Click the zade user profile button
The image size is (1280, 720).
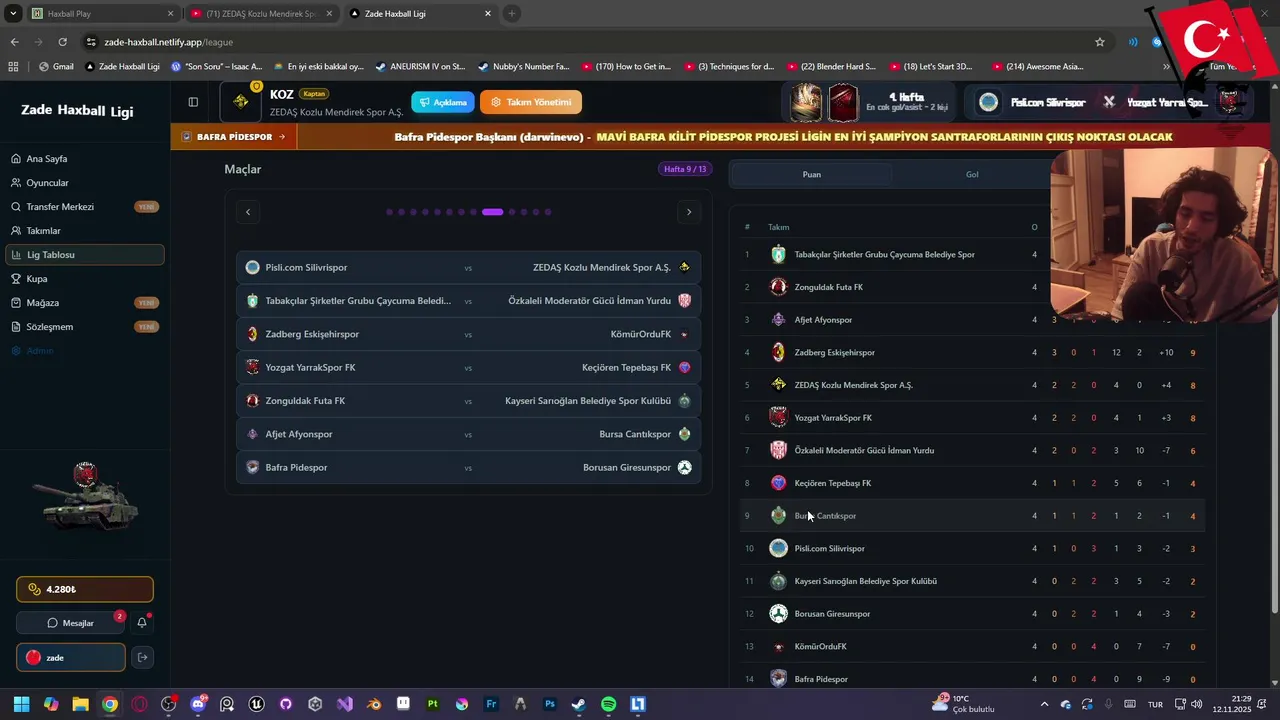click(x=70, y=657)
